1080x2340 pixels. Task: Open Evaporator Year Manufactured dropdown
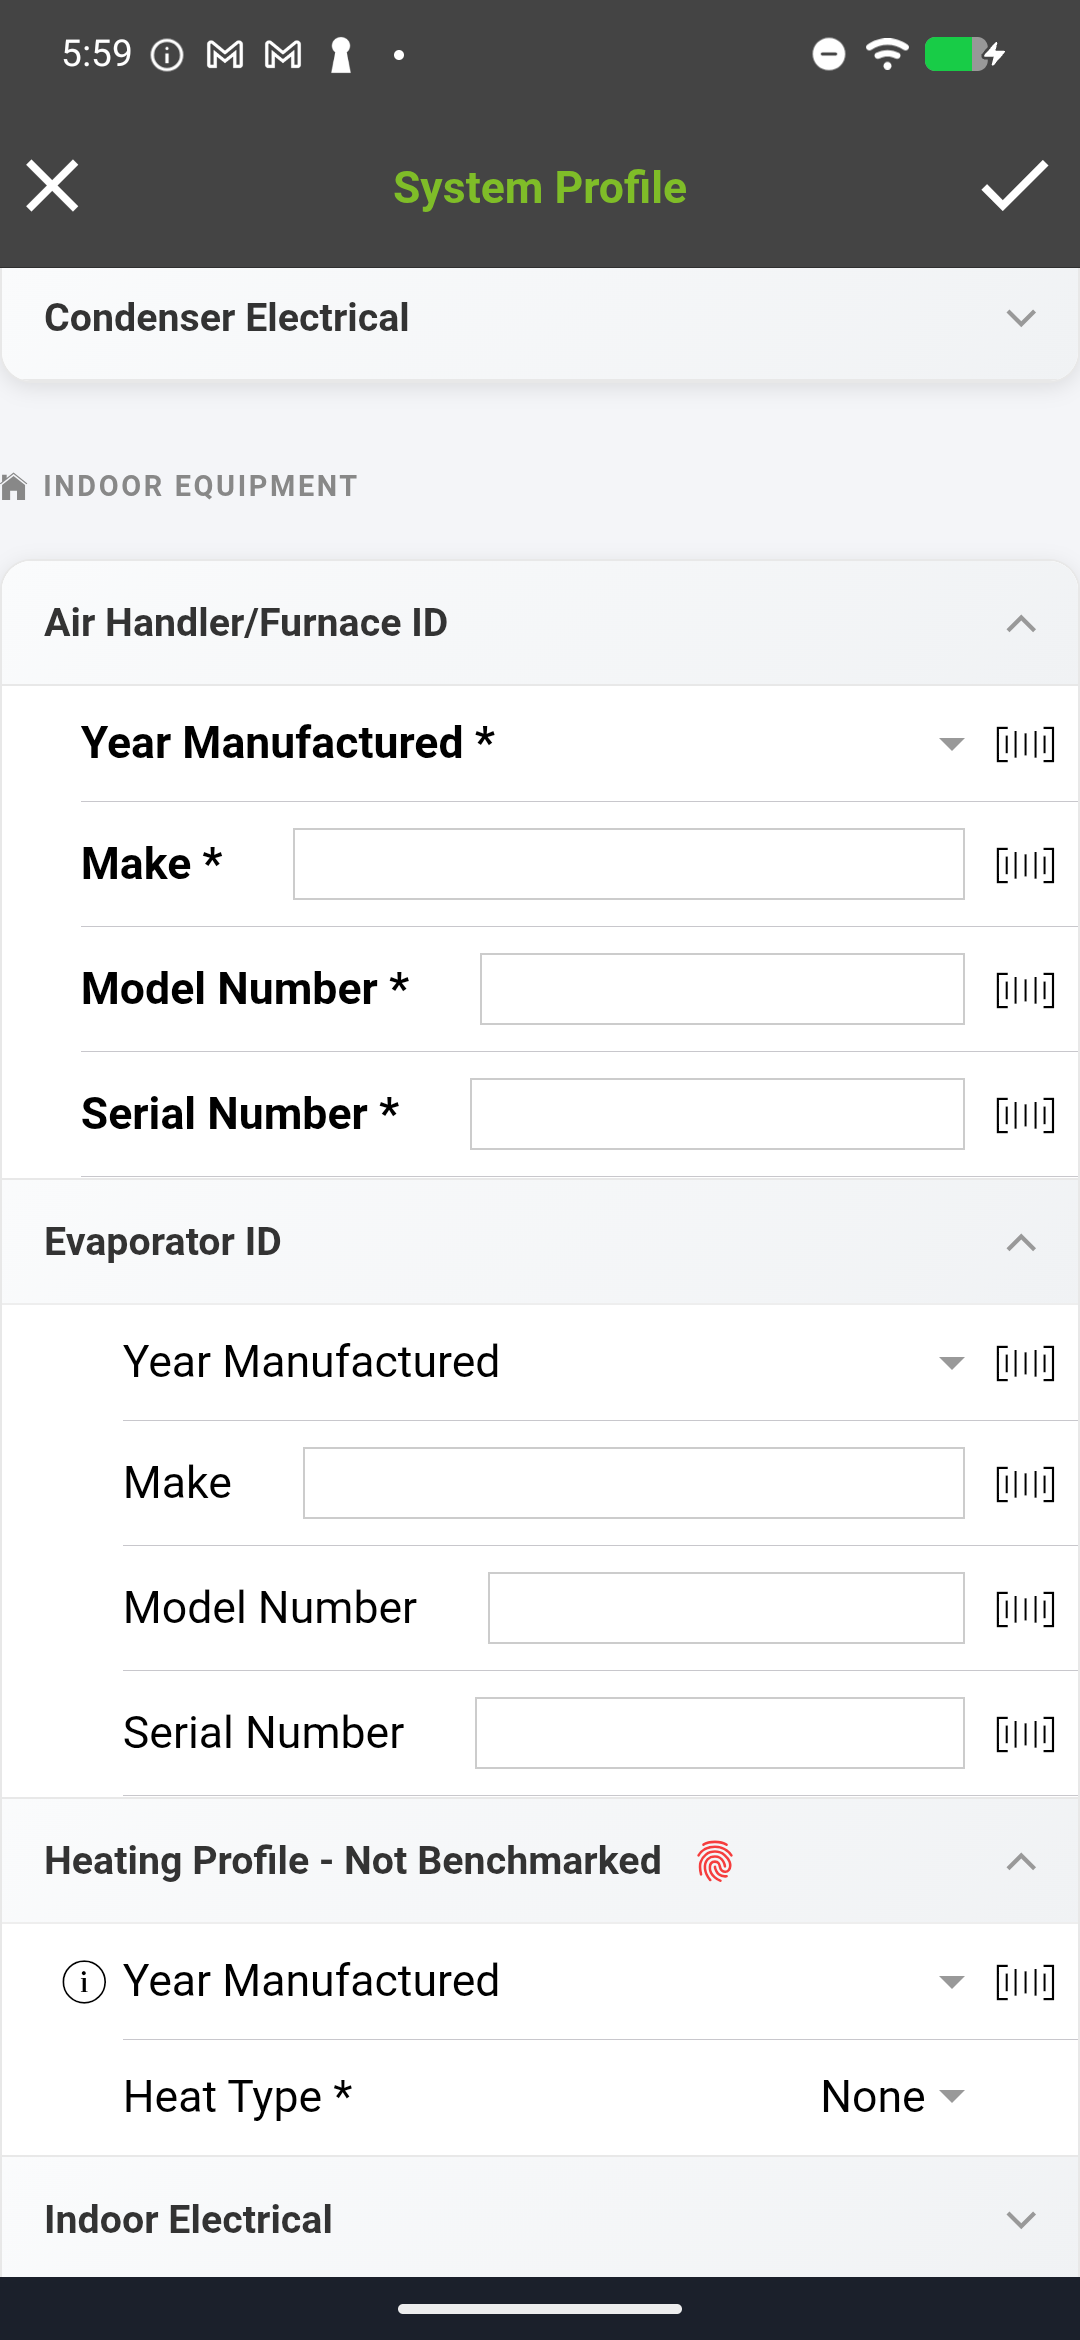tap(951, 1363)
